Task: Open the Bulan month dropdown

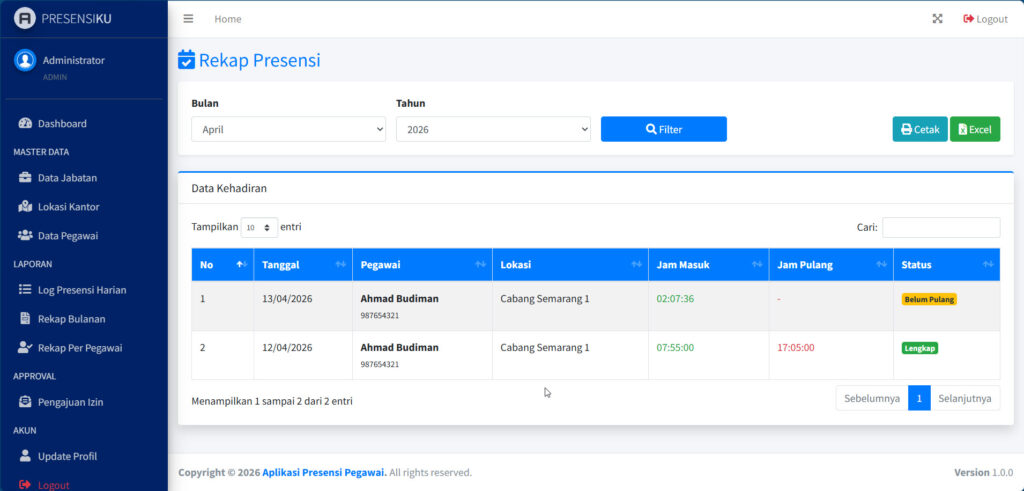Action: 288,129
